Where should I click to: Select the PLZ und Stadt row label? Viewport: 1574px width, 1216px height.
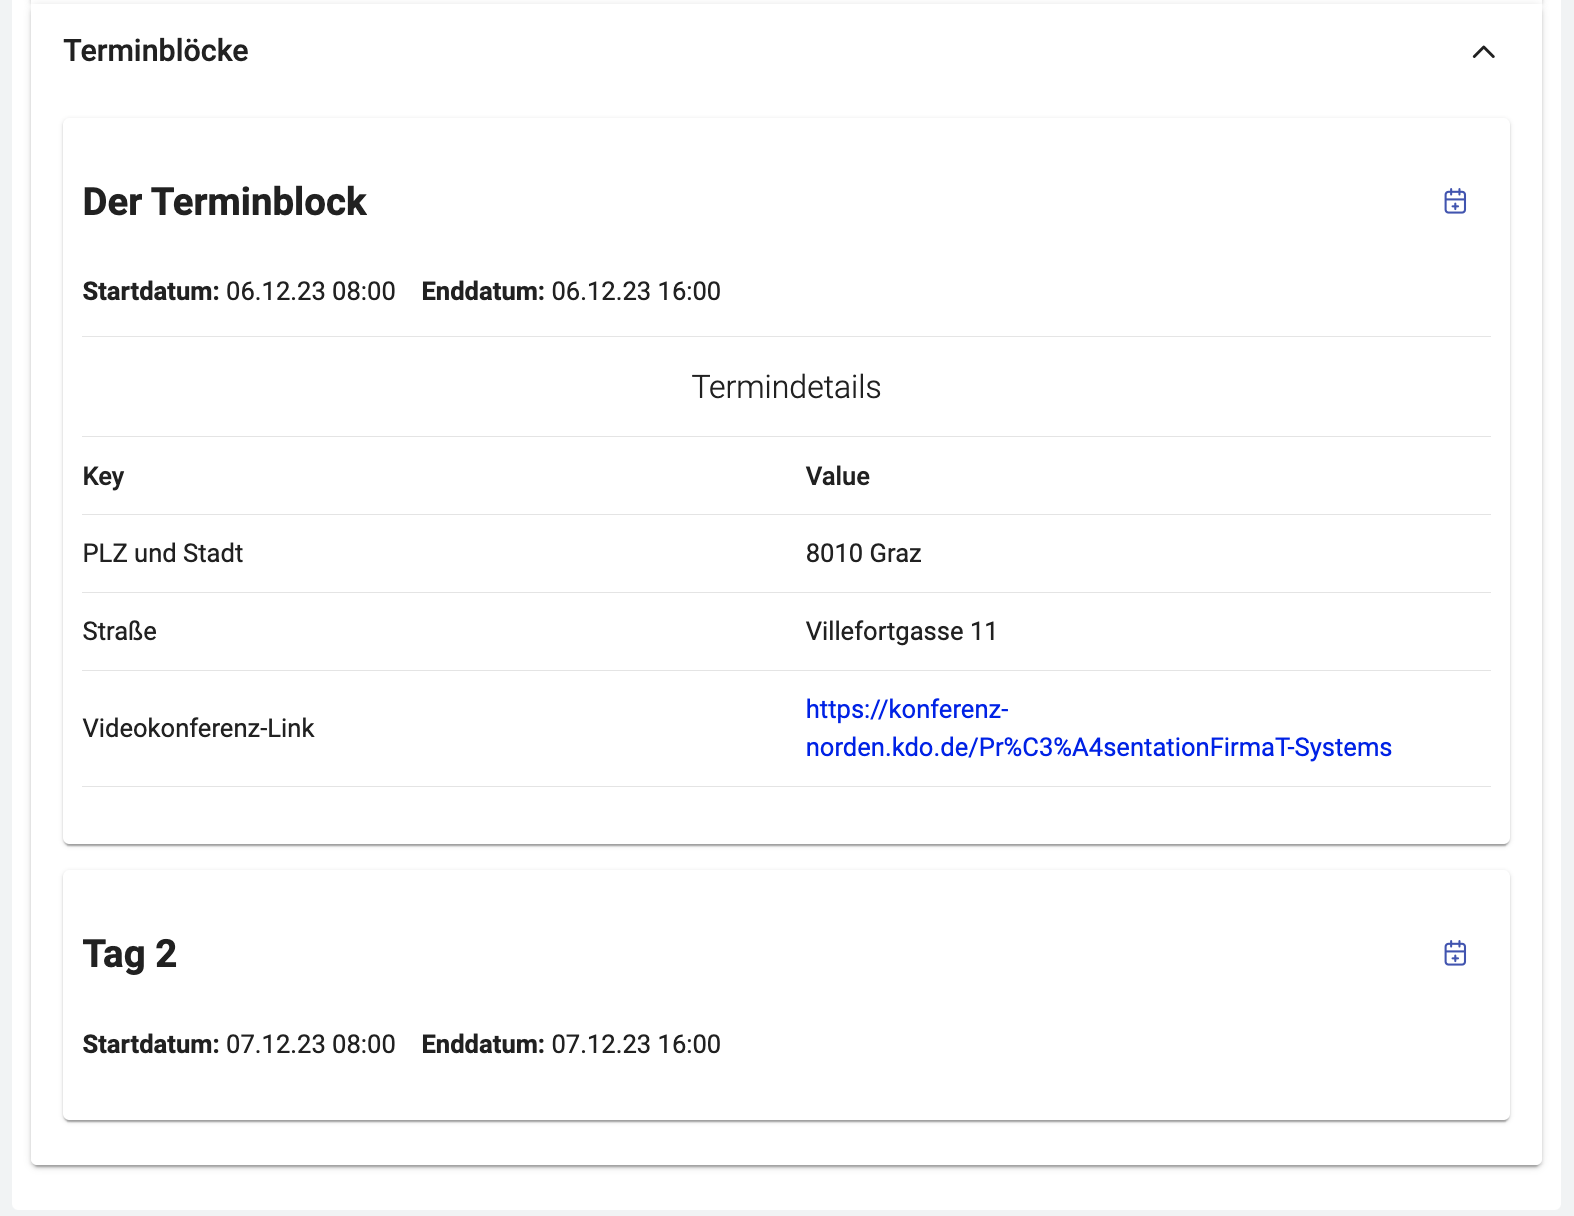point(163,553)
